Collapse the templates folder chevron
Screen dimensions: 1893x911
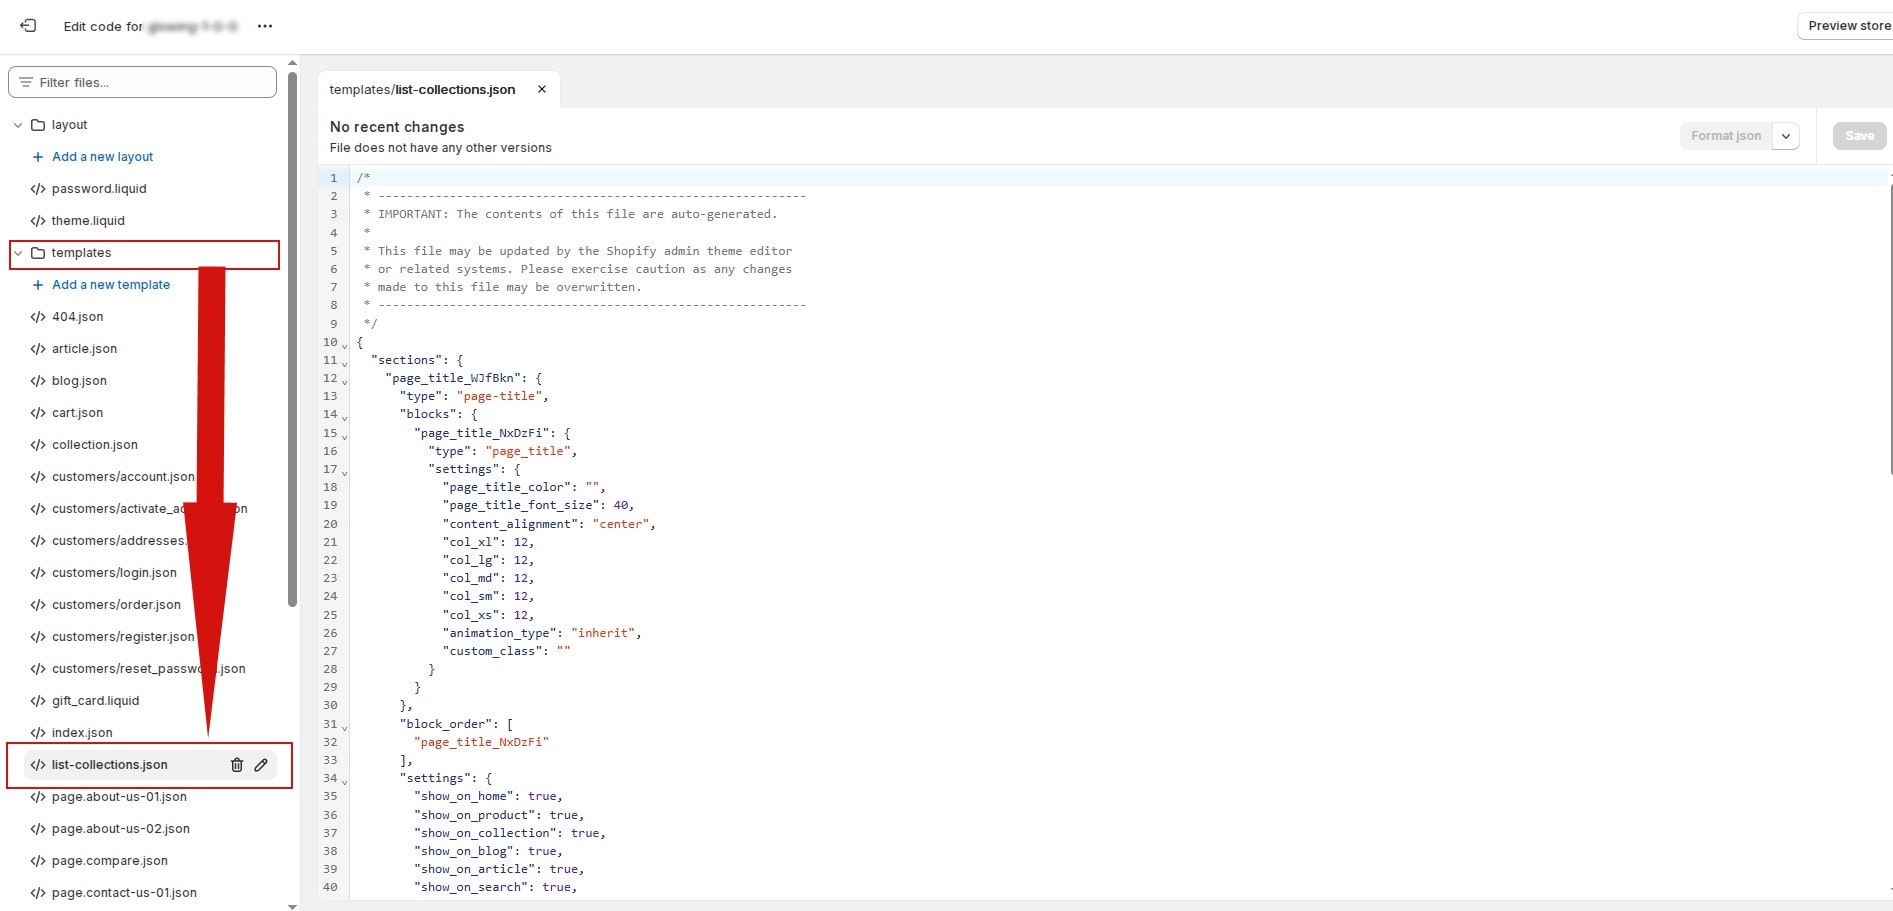(x=18, y=253)
